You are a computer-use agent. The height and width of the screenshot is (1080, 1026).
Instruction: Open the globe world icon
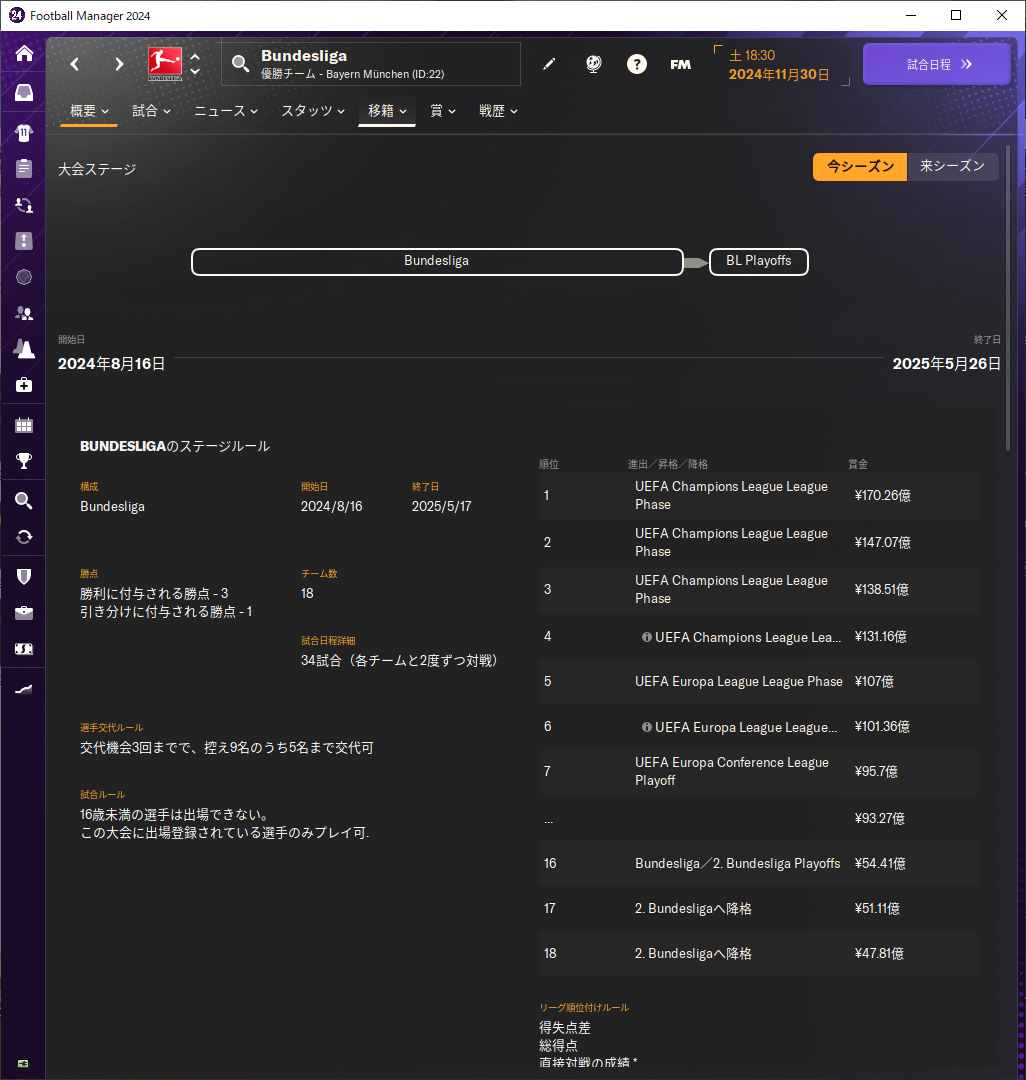click(x=594, y=64)
